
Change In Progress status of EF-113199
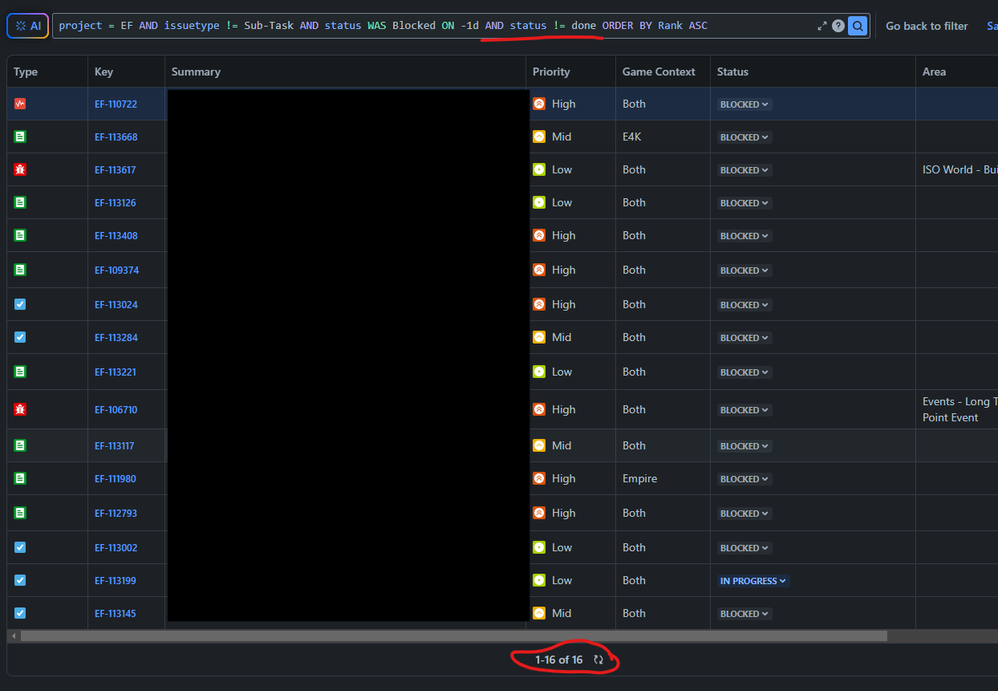click(753, 581)
